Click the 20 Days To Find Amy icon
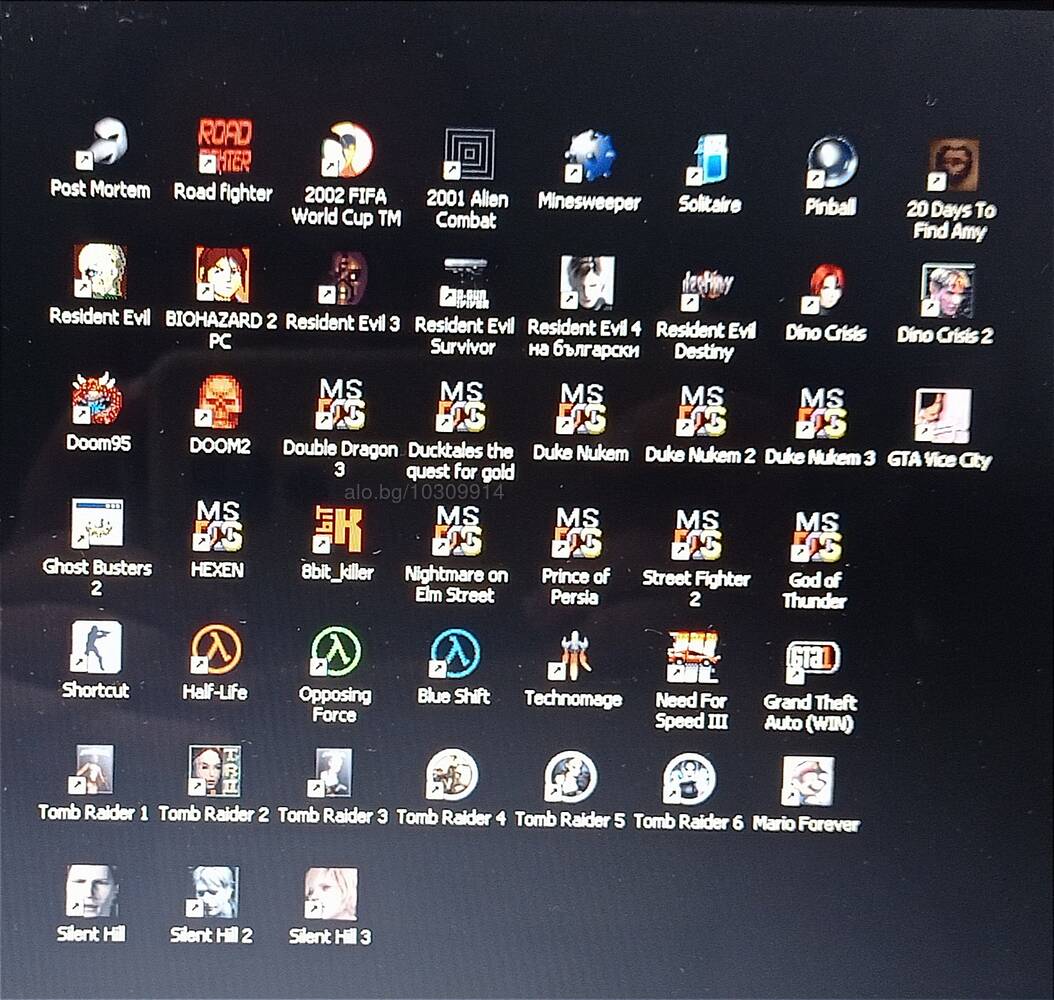Viewport: 1054px width, 1000px height. pyautogui.click(x=953, y=165)
